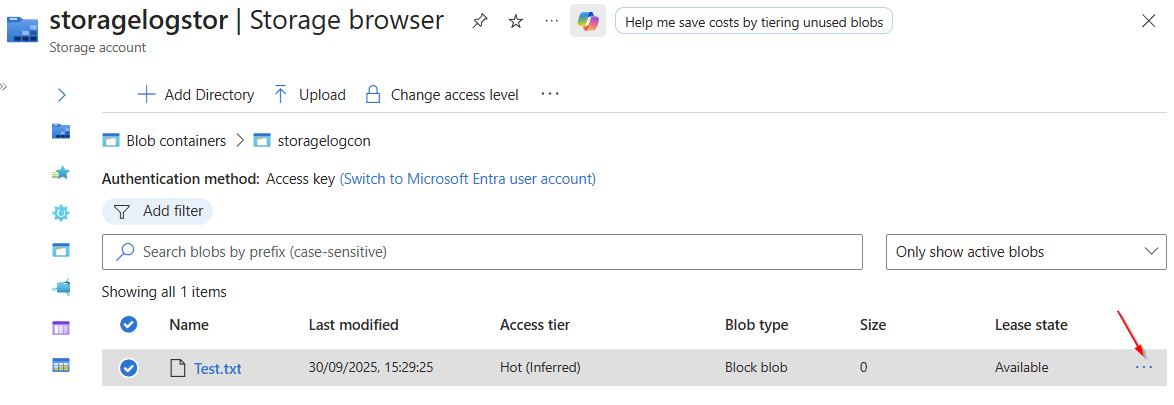
Task: Click Change access level button
Action: (x=442, y=95)
